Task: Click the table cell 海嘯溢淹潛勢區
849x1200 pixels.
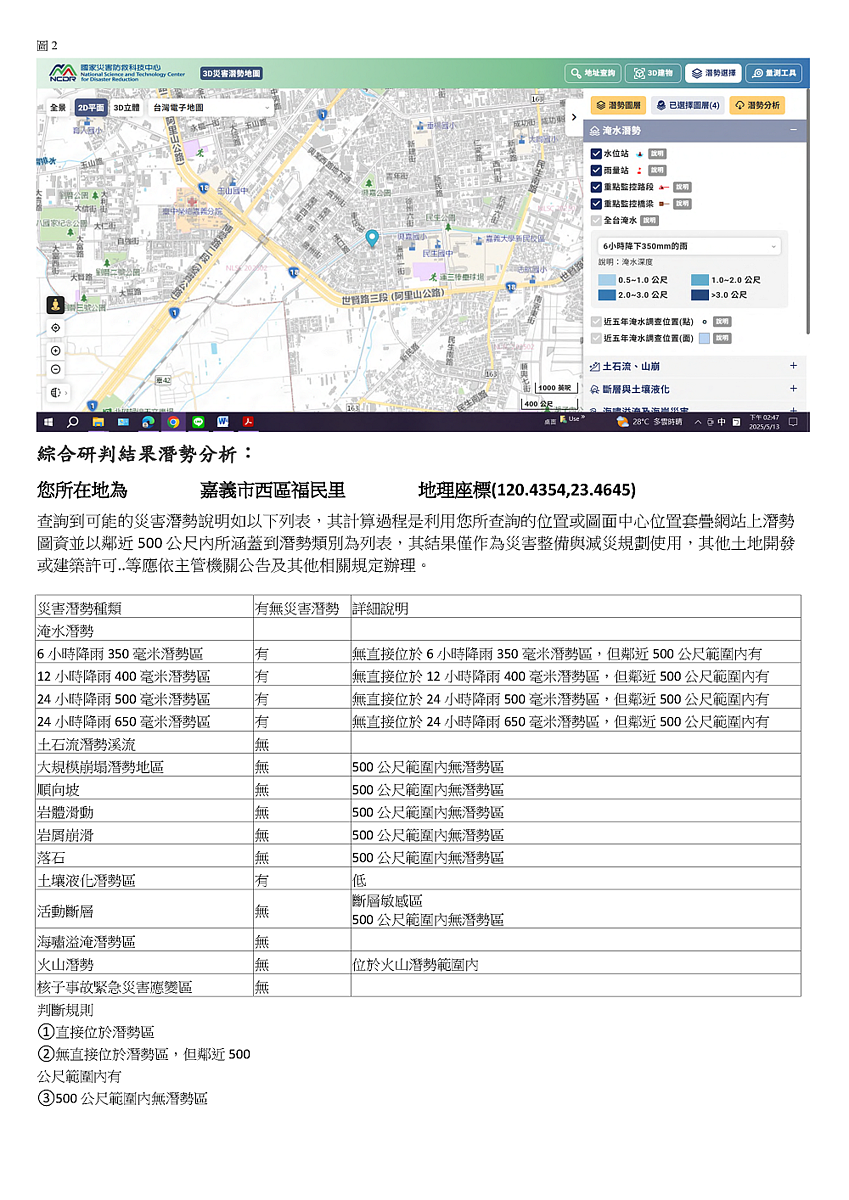Action: (144, 942)
